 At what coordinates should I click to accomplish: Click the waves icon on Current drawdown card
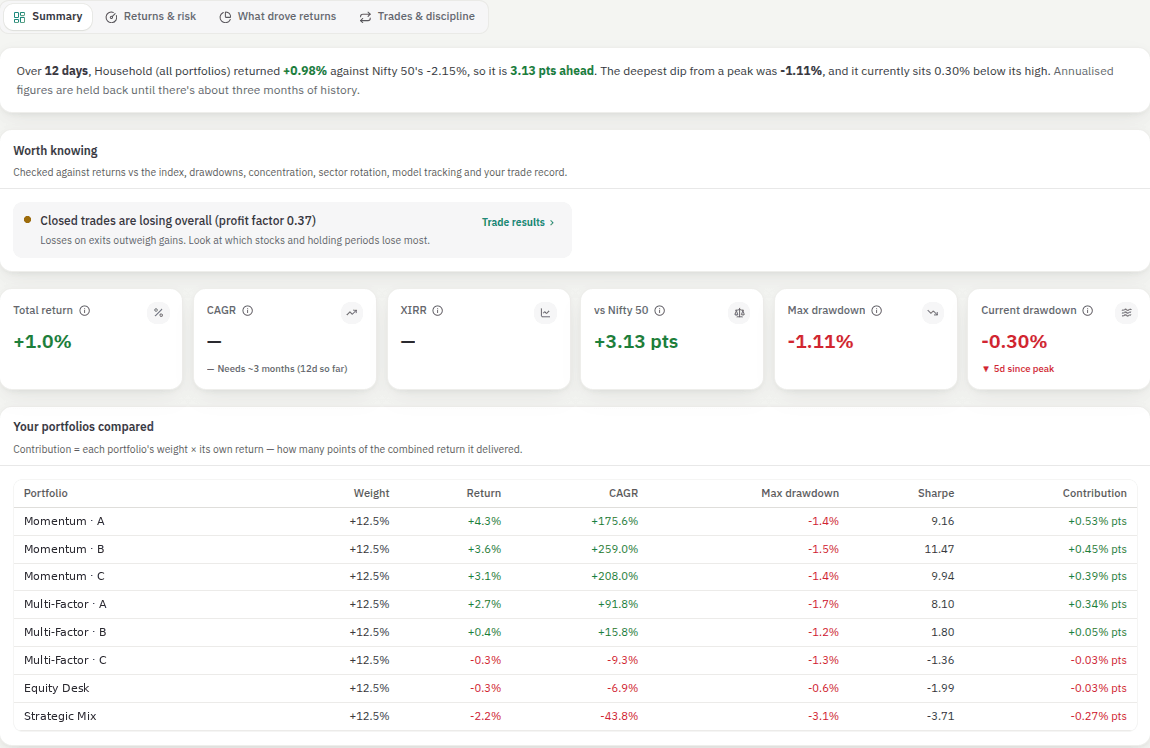[1127, 313]
